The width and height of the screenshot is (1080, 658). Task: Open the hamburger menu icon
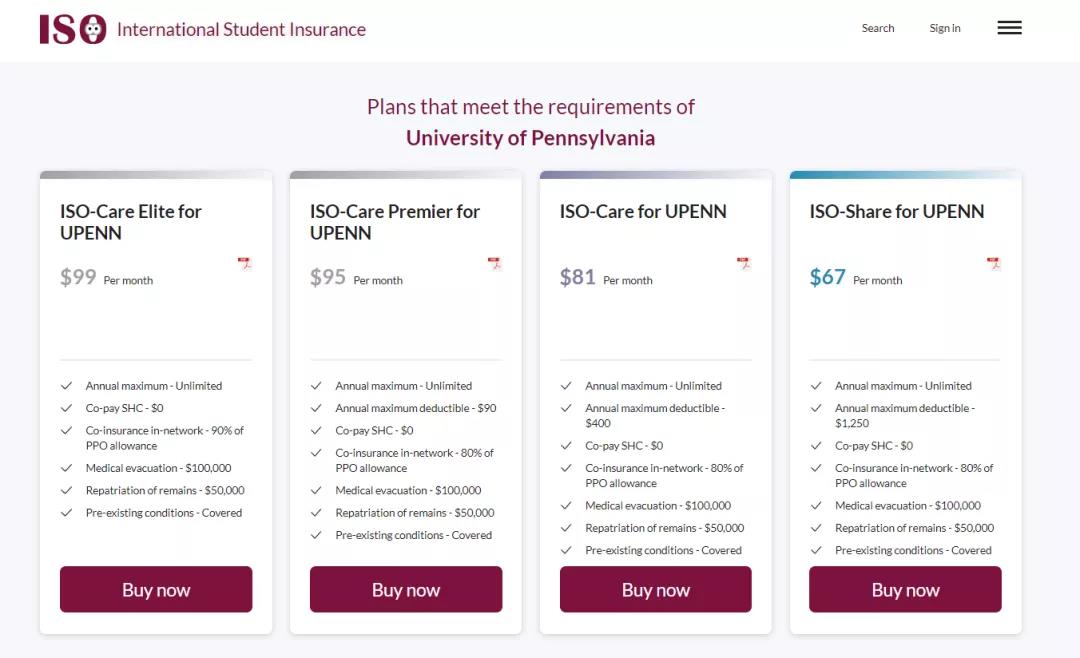1009,28
